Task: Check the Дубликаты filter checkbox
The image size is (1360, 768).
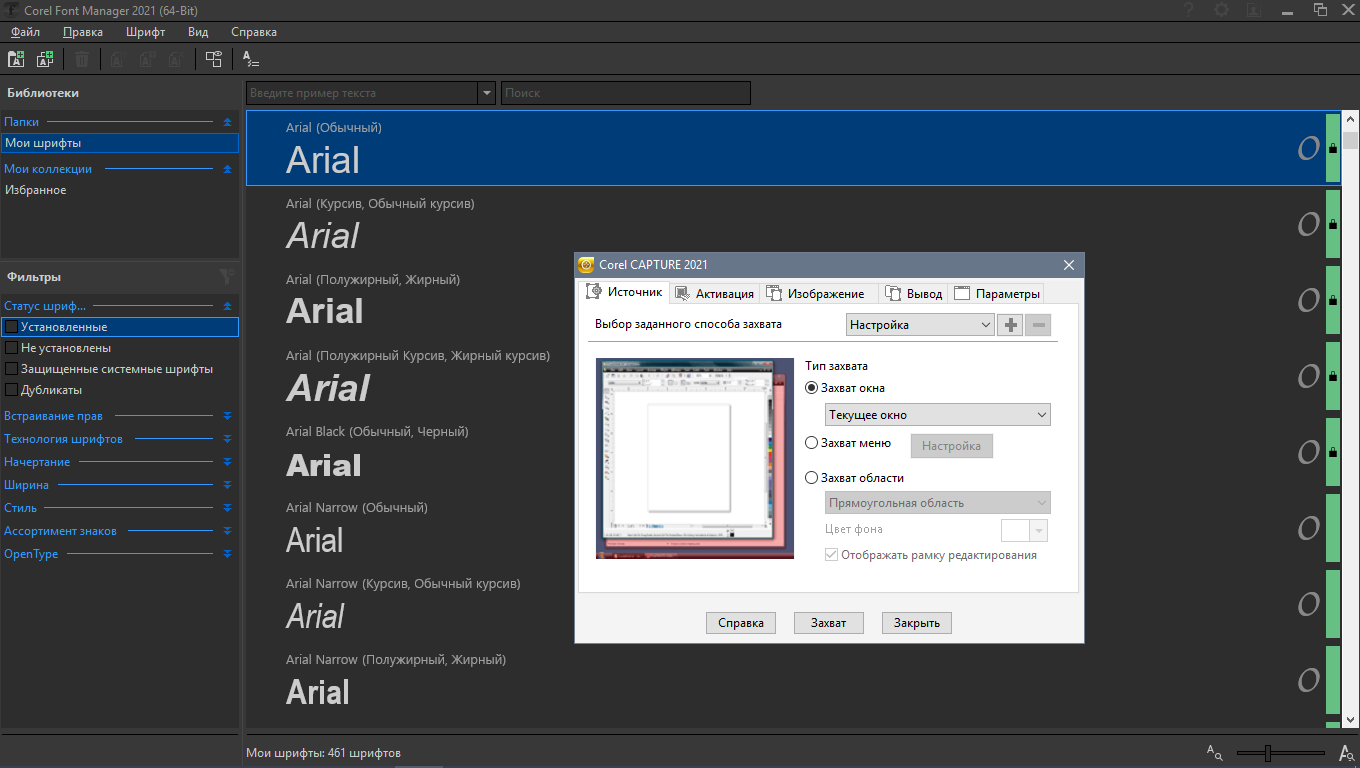Action: coord(12,390)
